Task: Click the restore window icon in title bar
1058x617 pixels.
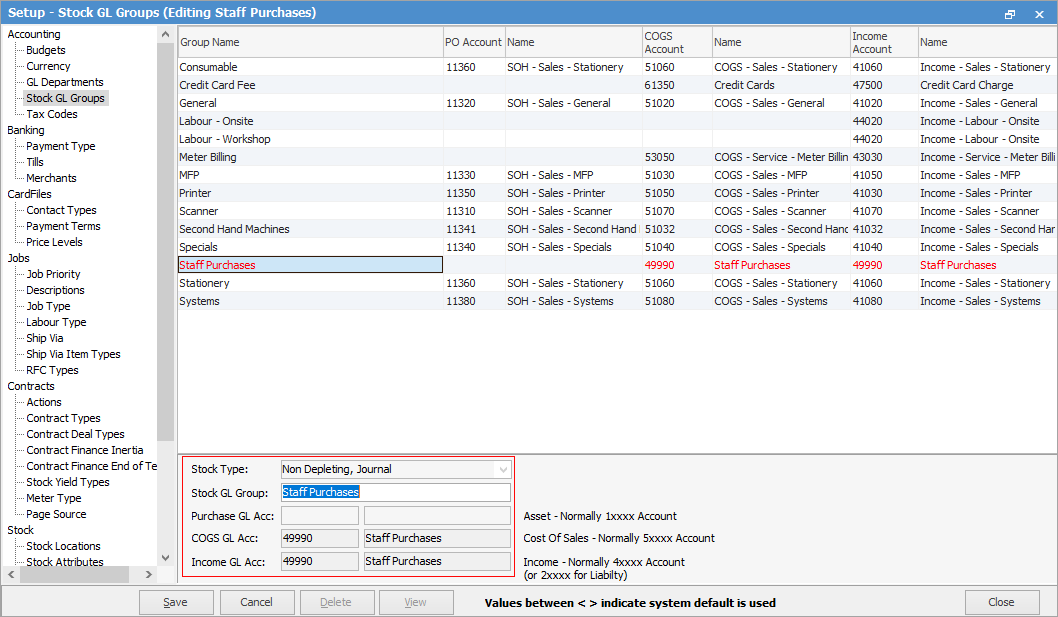Action: (x=1010, y=13)
